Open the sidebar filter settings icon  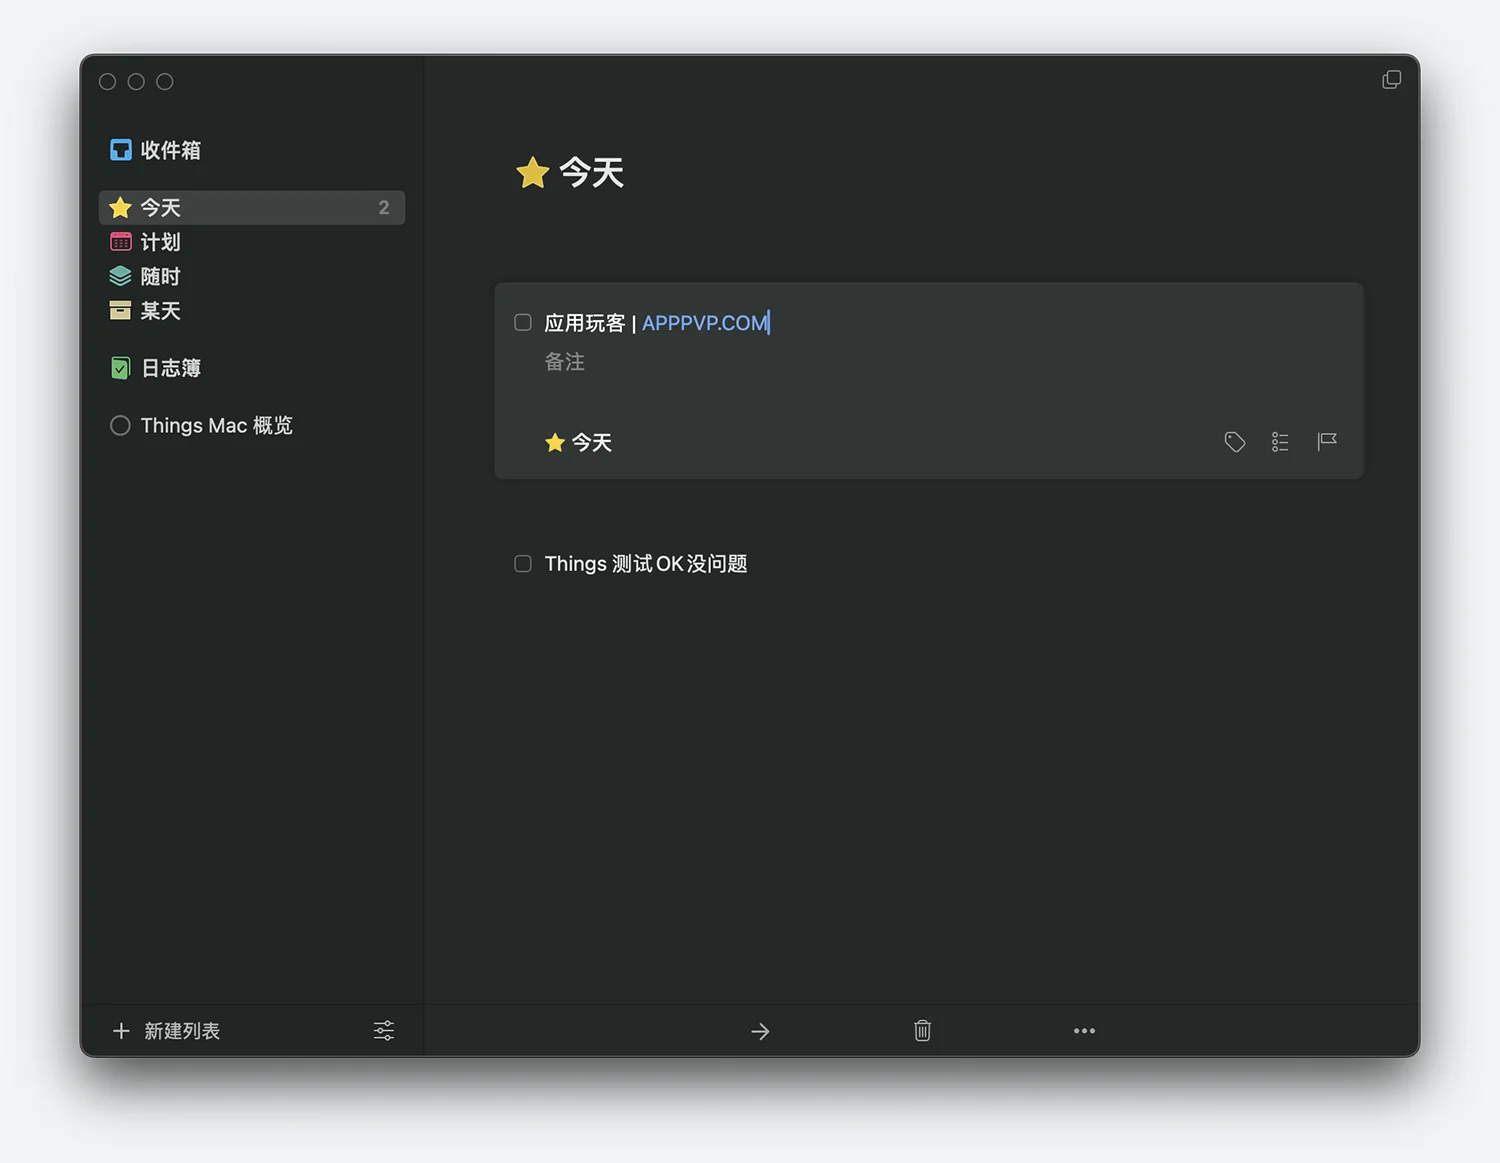click(x=384, y=1031)
